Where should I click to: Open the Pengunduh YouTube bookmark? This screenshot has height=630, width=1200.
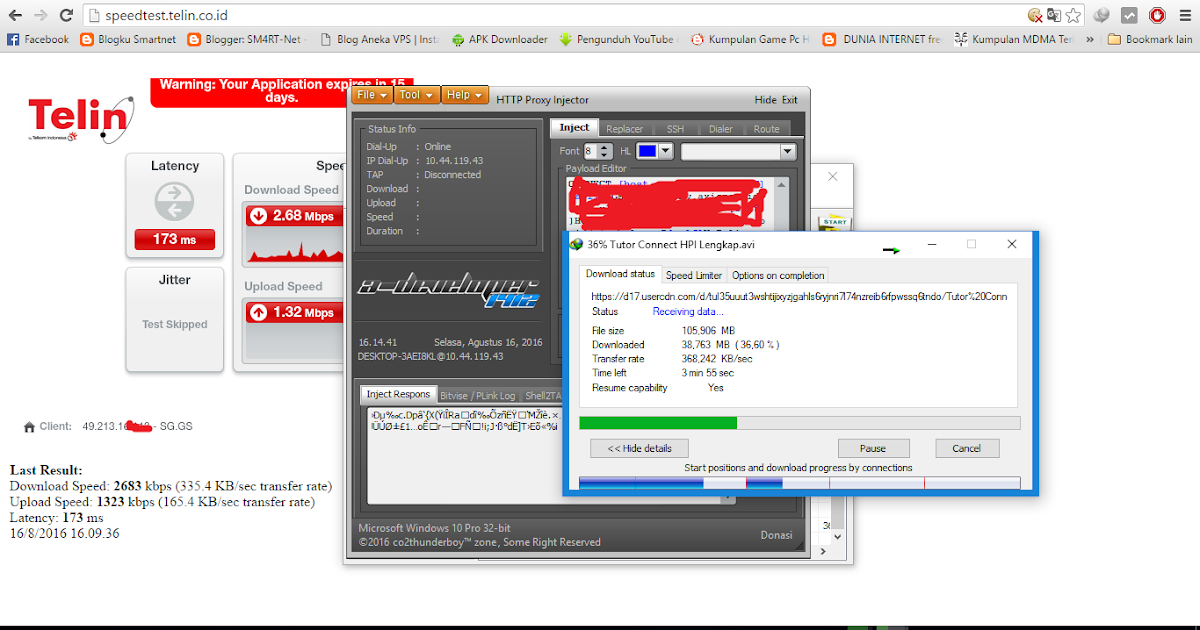tap(619, 39)
